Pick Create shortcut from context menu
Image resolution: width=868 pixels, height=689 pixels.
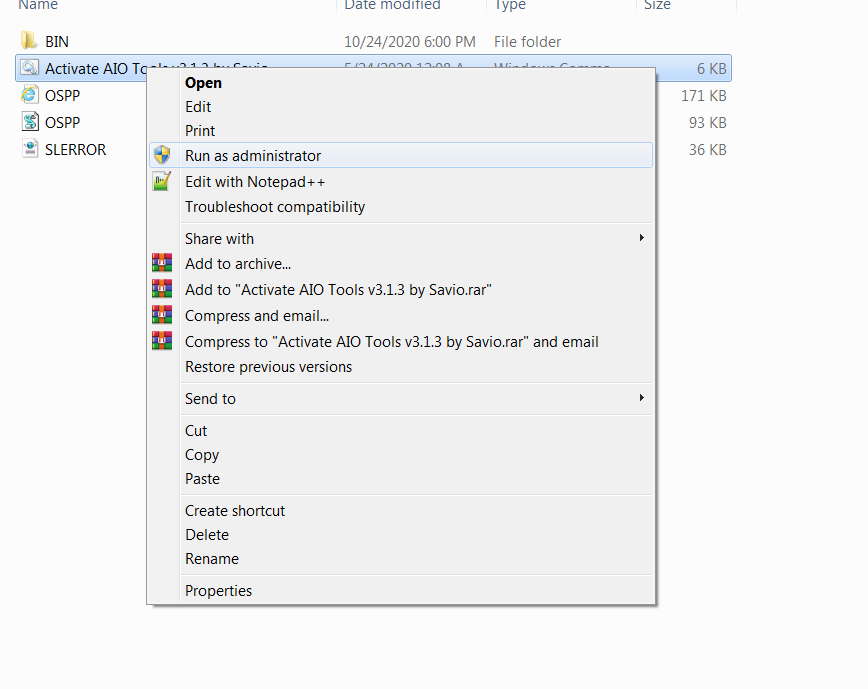click(x=235, y=511)
